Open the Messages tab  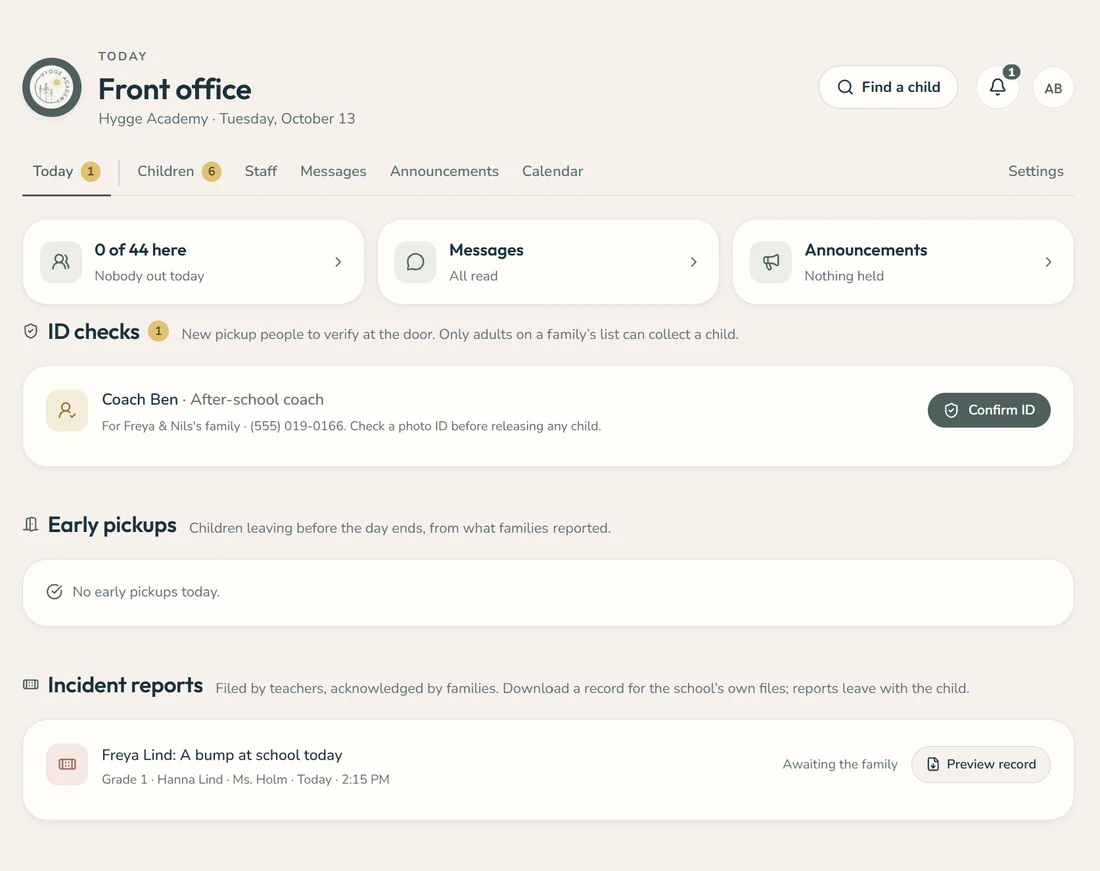[333, 171]
